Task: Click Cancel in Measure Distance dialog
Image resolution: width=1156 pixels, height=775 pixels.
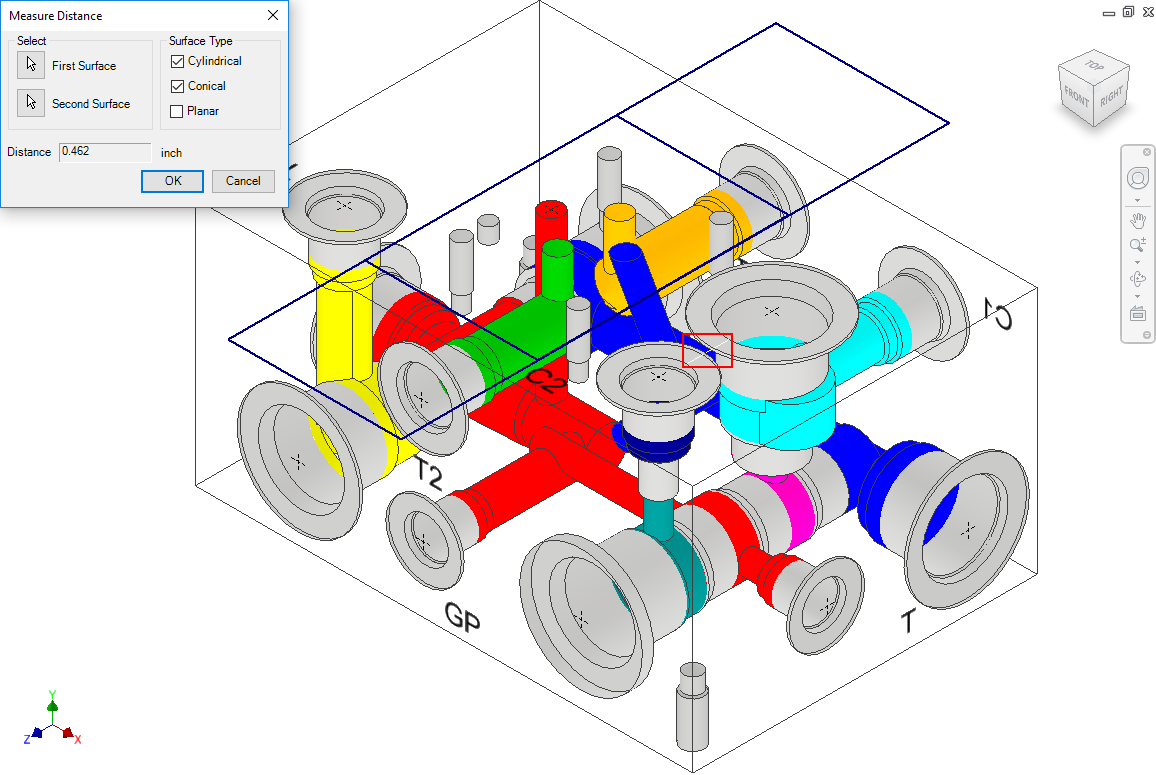Action: tap(243, 181)
